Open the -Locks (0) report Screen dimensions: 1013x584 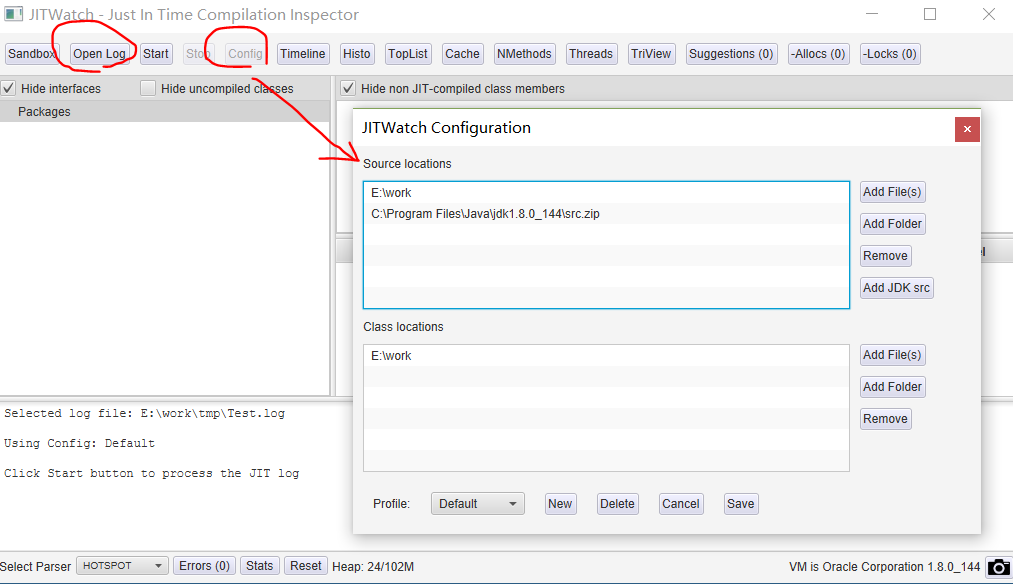890,54
